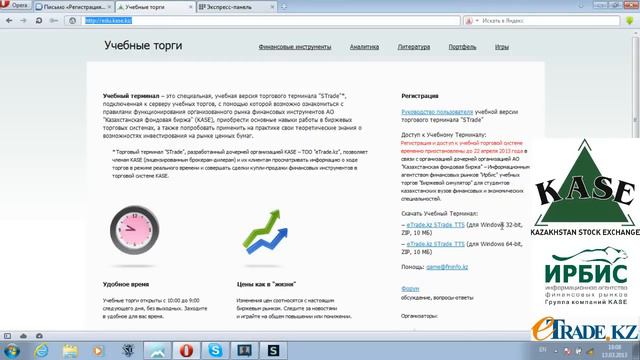This screenshot has width=640, height=360.
Task: Click the Opera Link cloud icon in status bar
Action: 23,336
